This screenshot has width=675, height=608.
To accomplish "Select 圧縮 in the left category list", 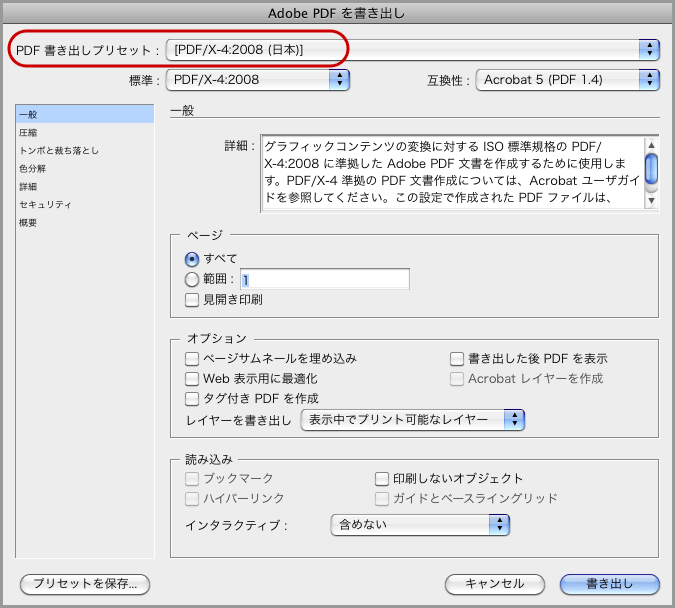I will click(85, 133).
